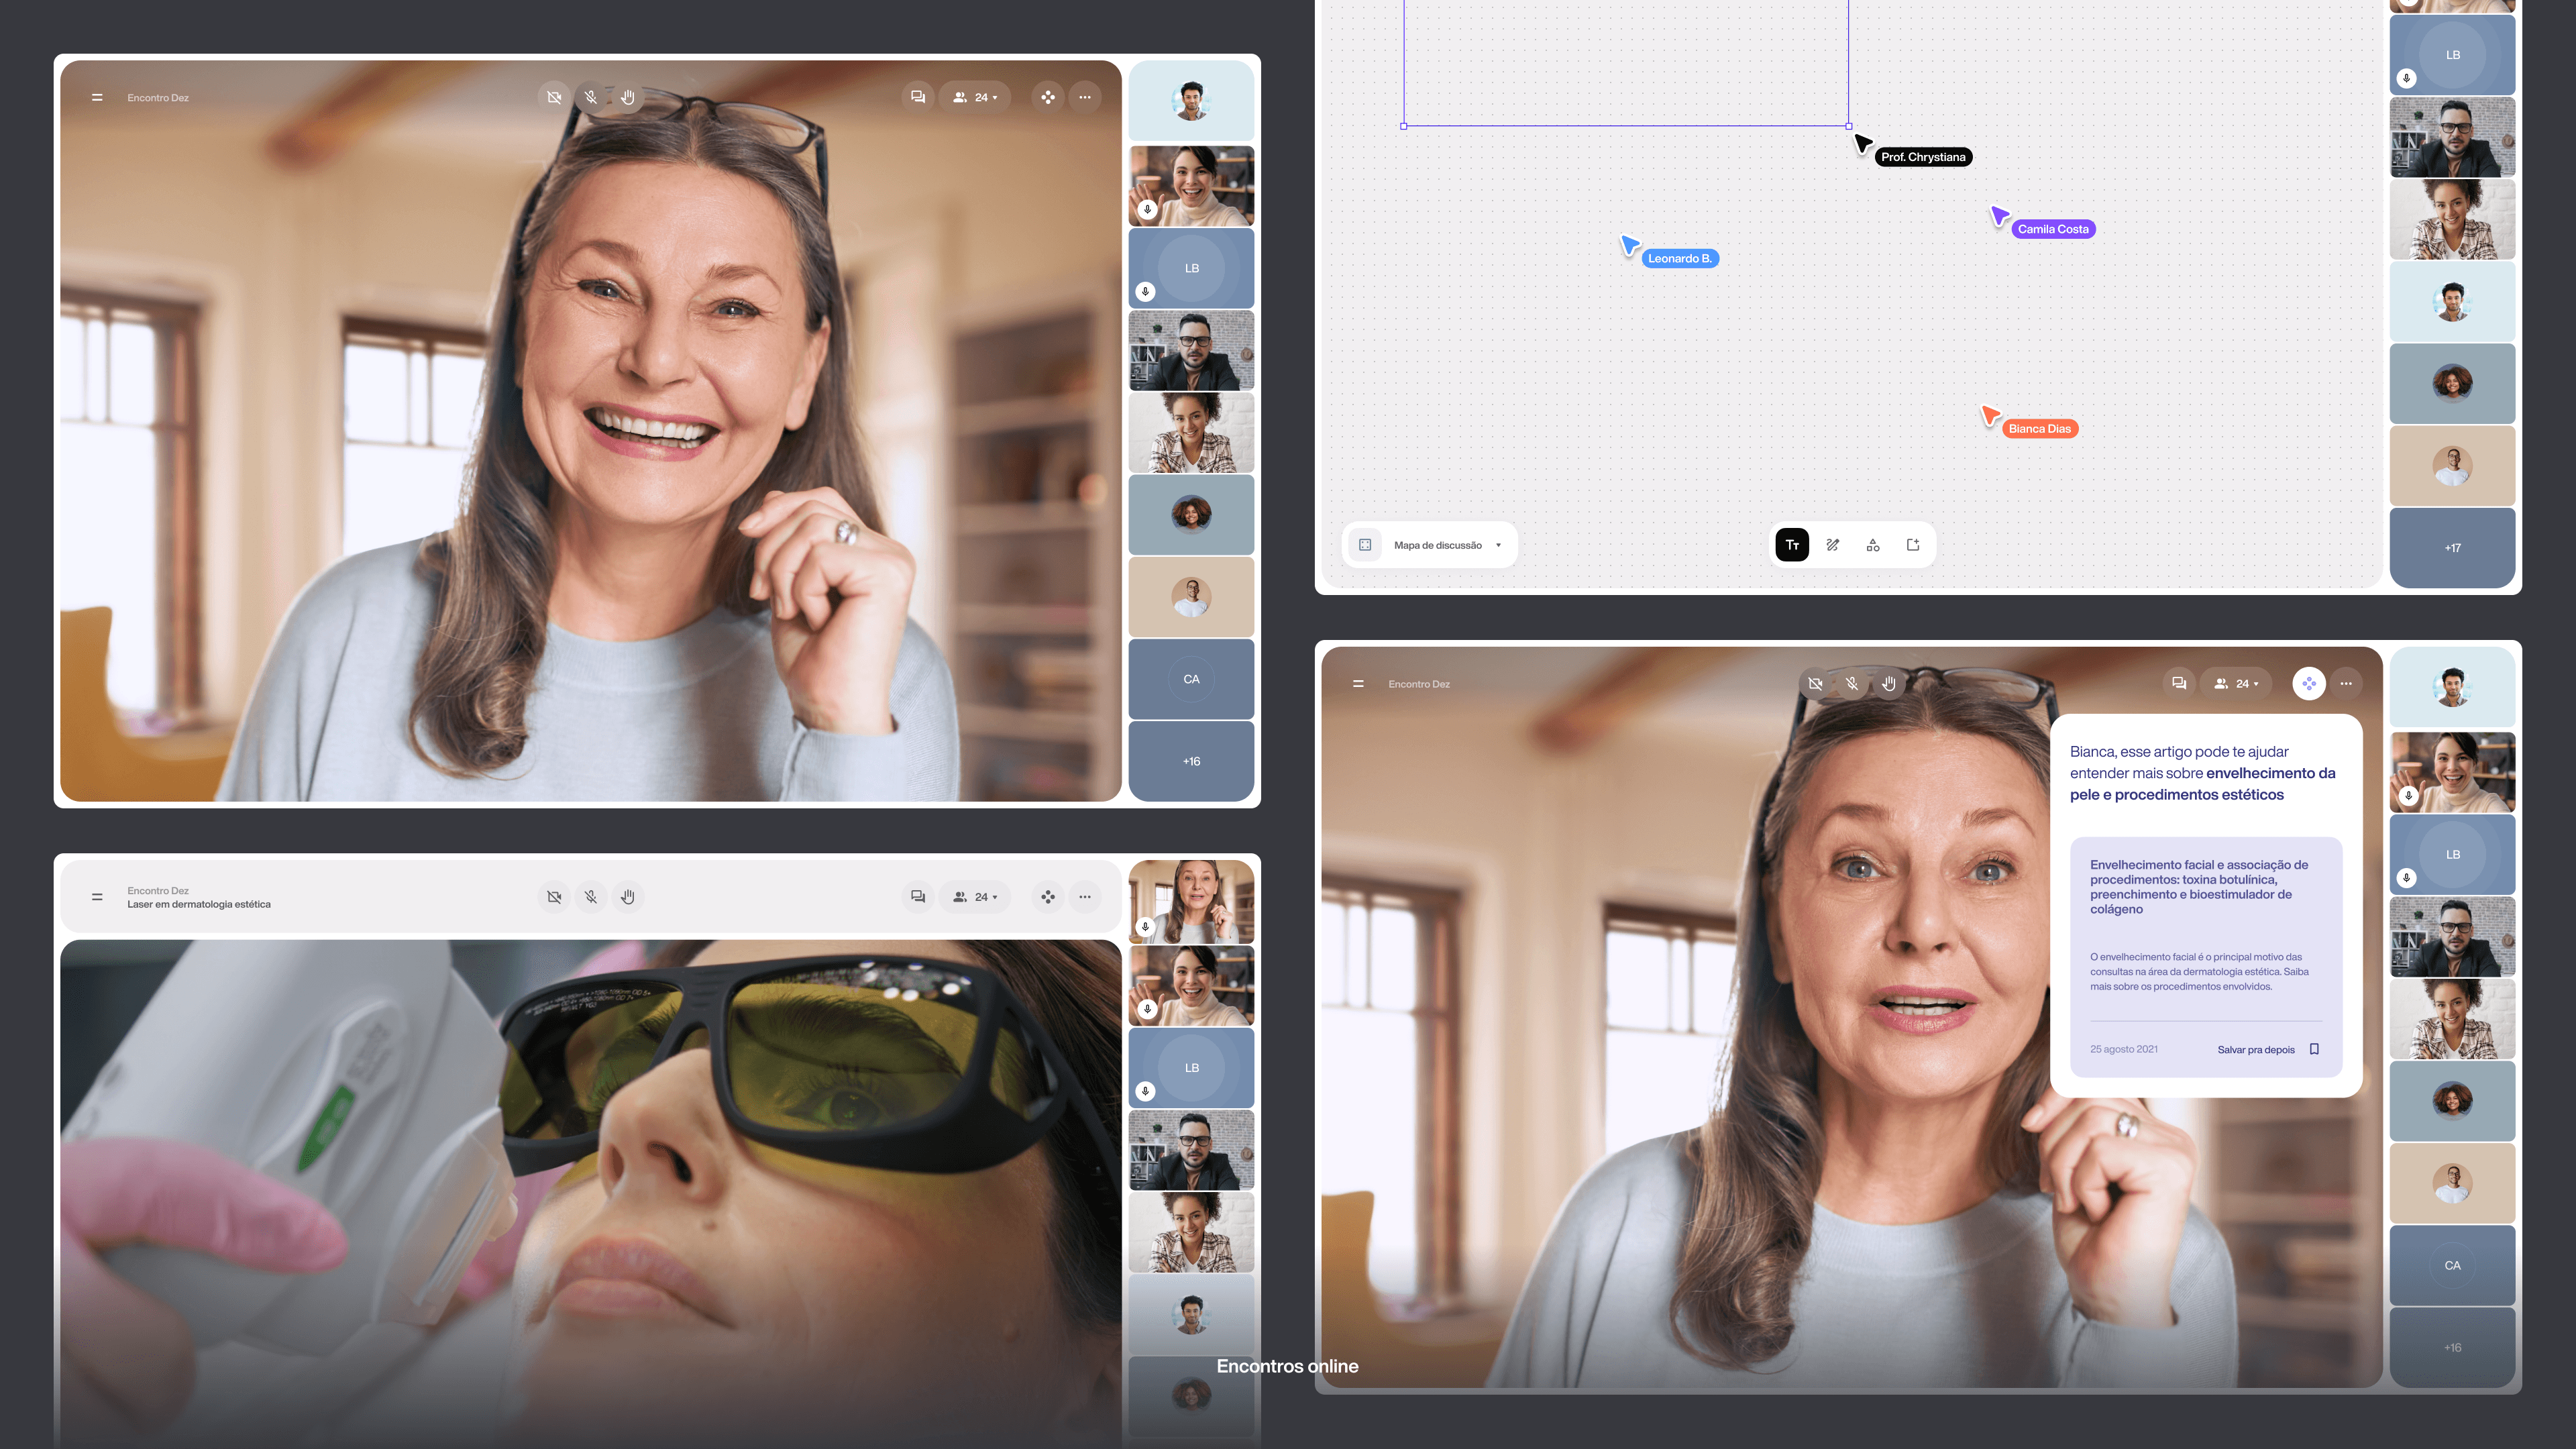Expand participants 24 dropdown in Laser dermatologia header
Screen dimensions: 2576x1449
975,897
